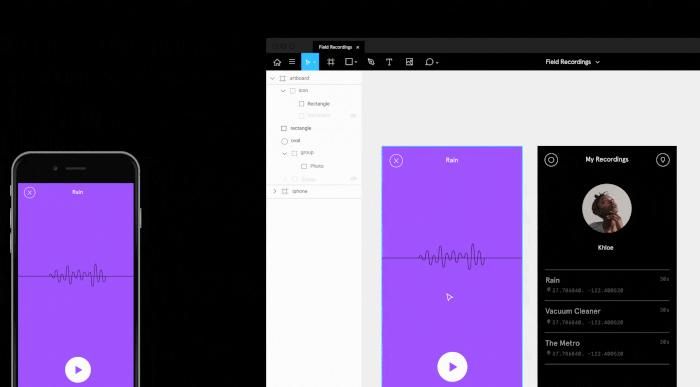This screenshot has width=700, height=387.
Task: Open the hamburger main menu
Action: pos(292,62)
